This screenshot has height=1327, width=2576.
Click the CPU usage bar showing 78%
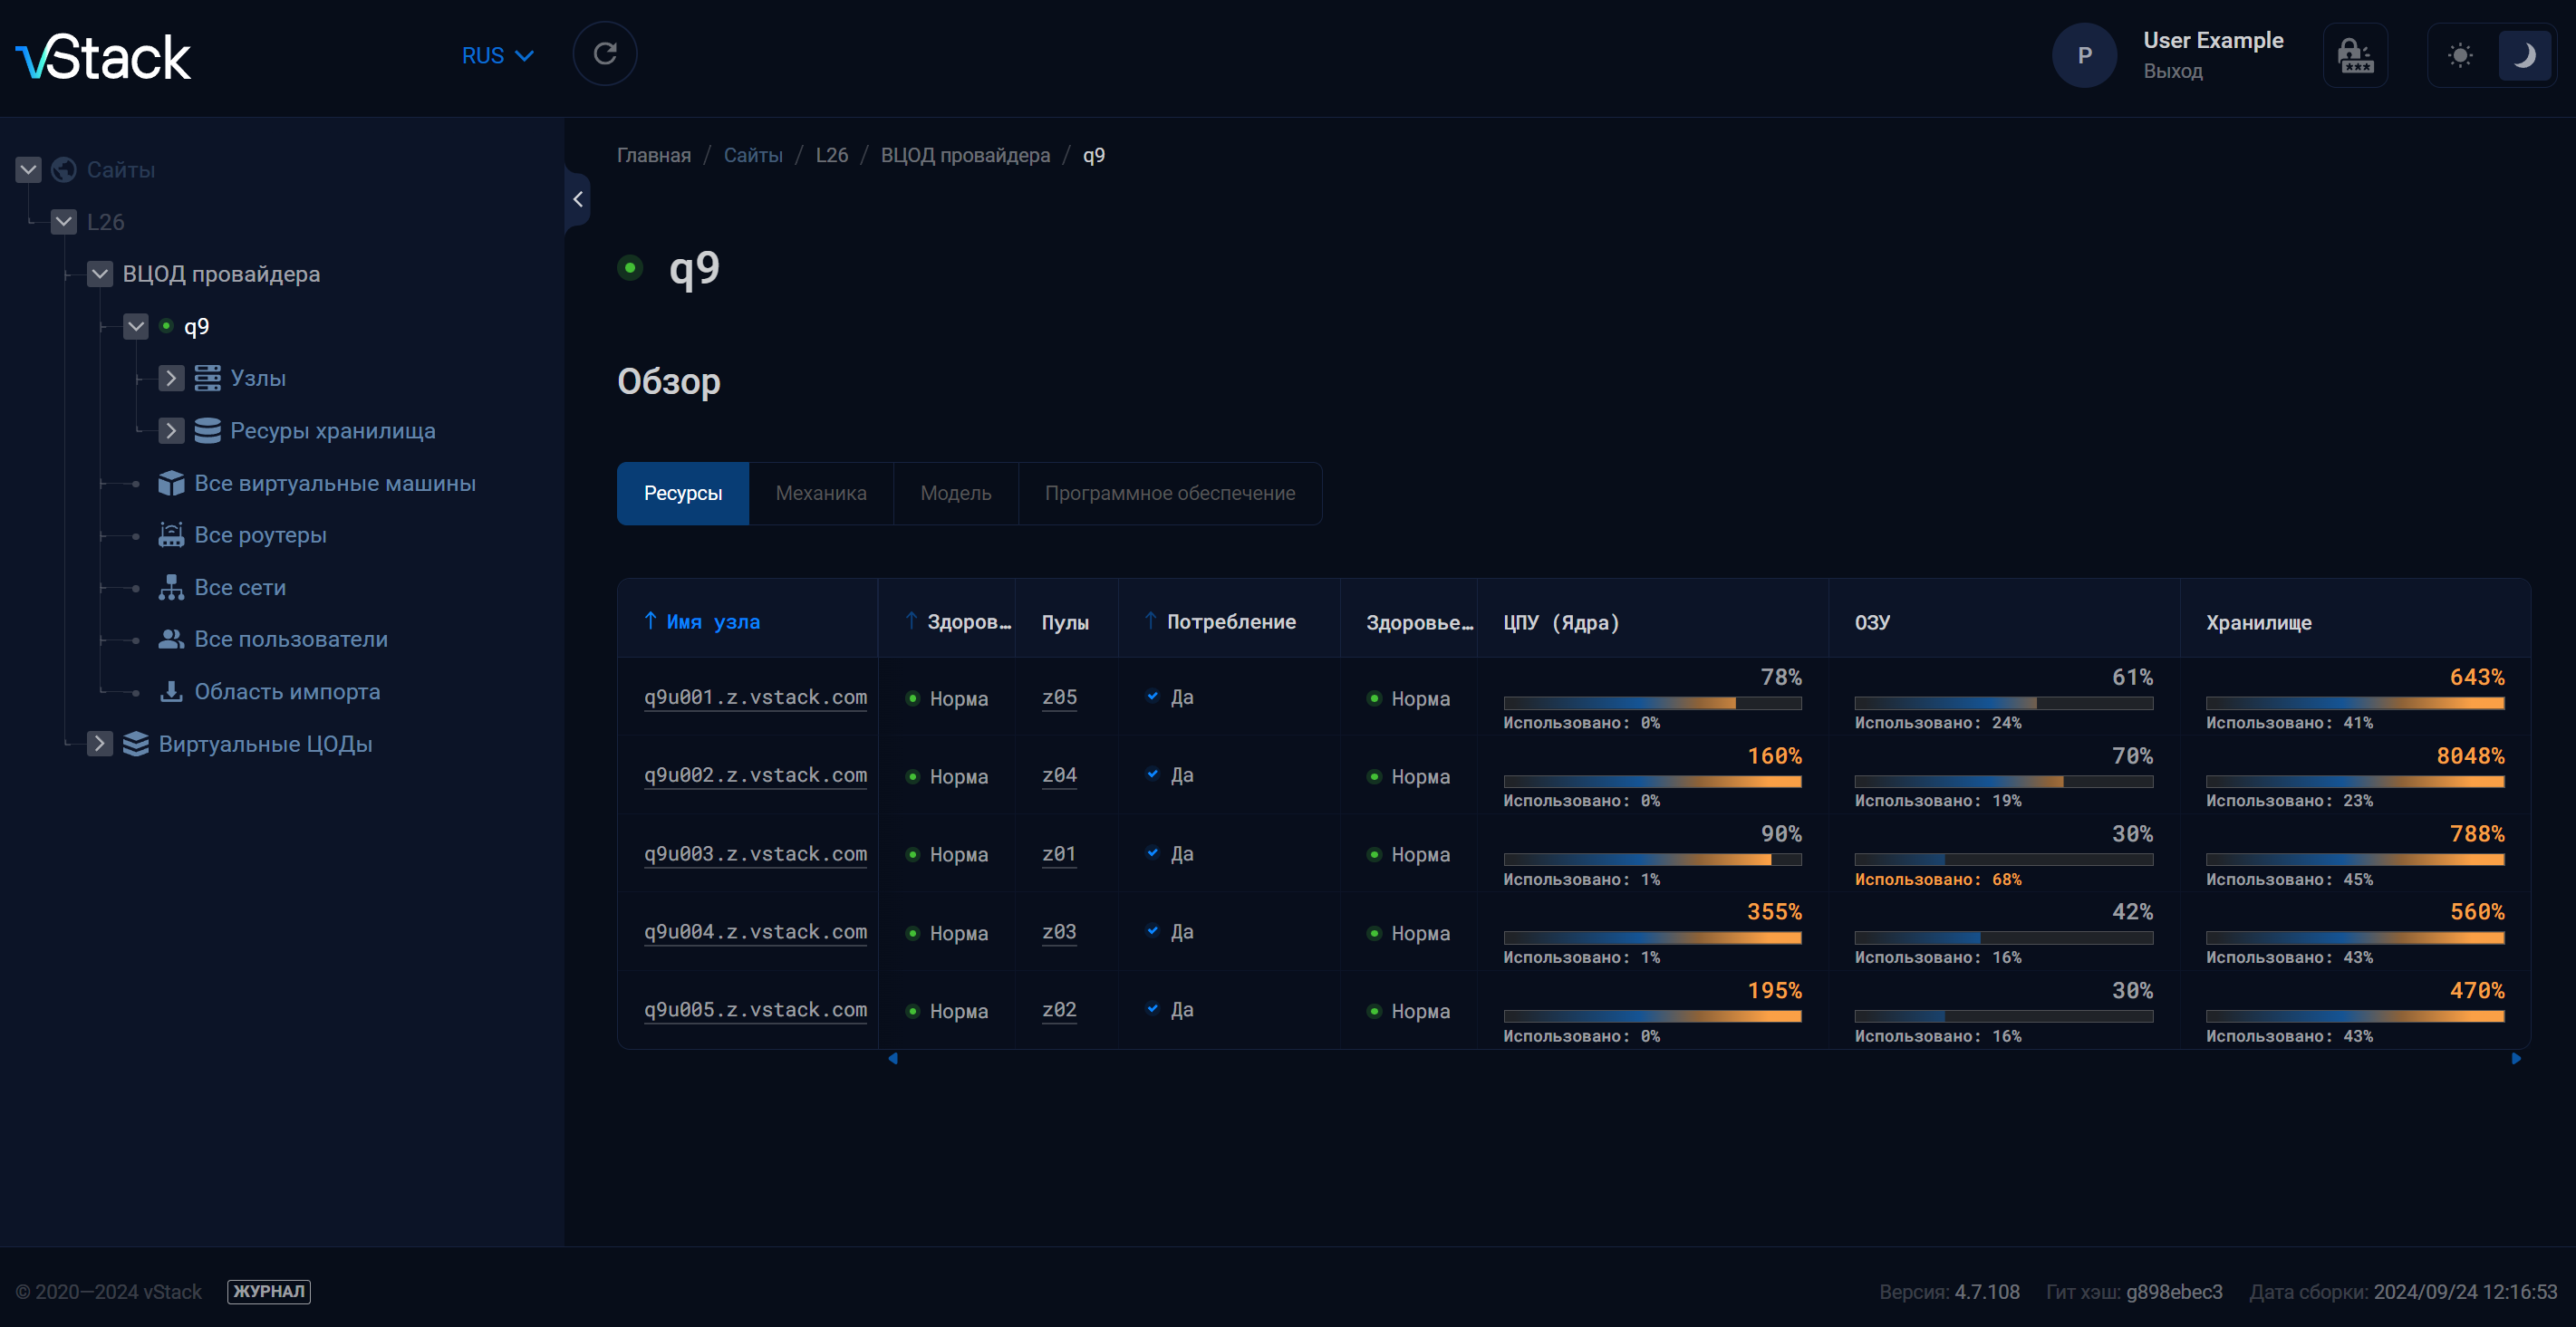[1653, 703]
